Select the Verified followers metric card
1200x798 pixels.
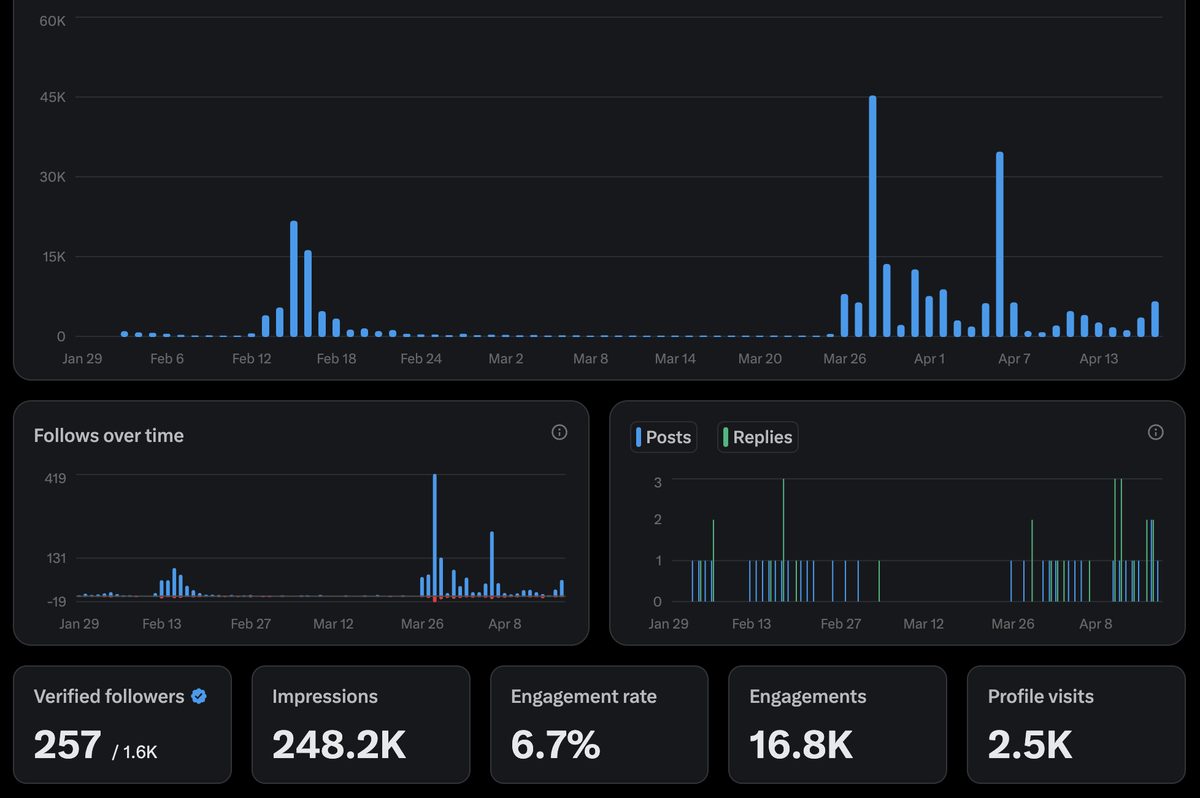pos(122,724)
